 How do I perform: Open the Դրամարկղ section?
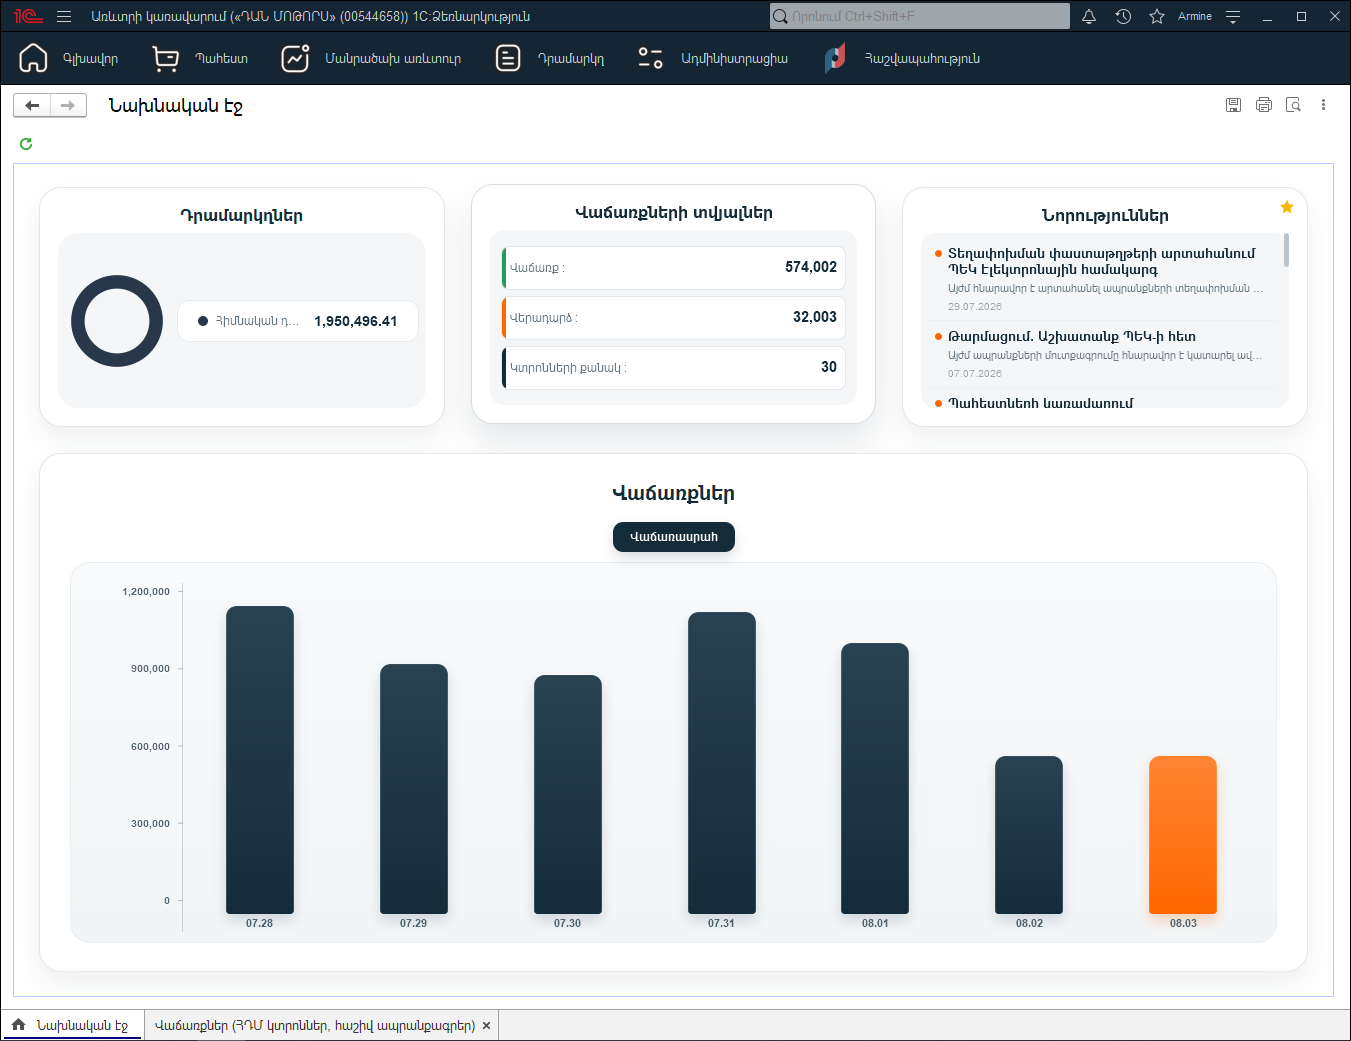pos(550,58)
